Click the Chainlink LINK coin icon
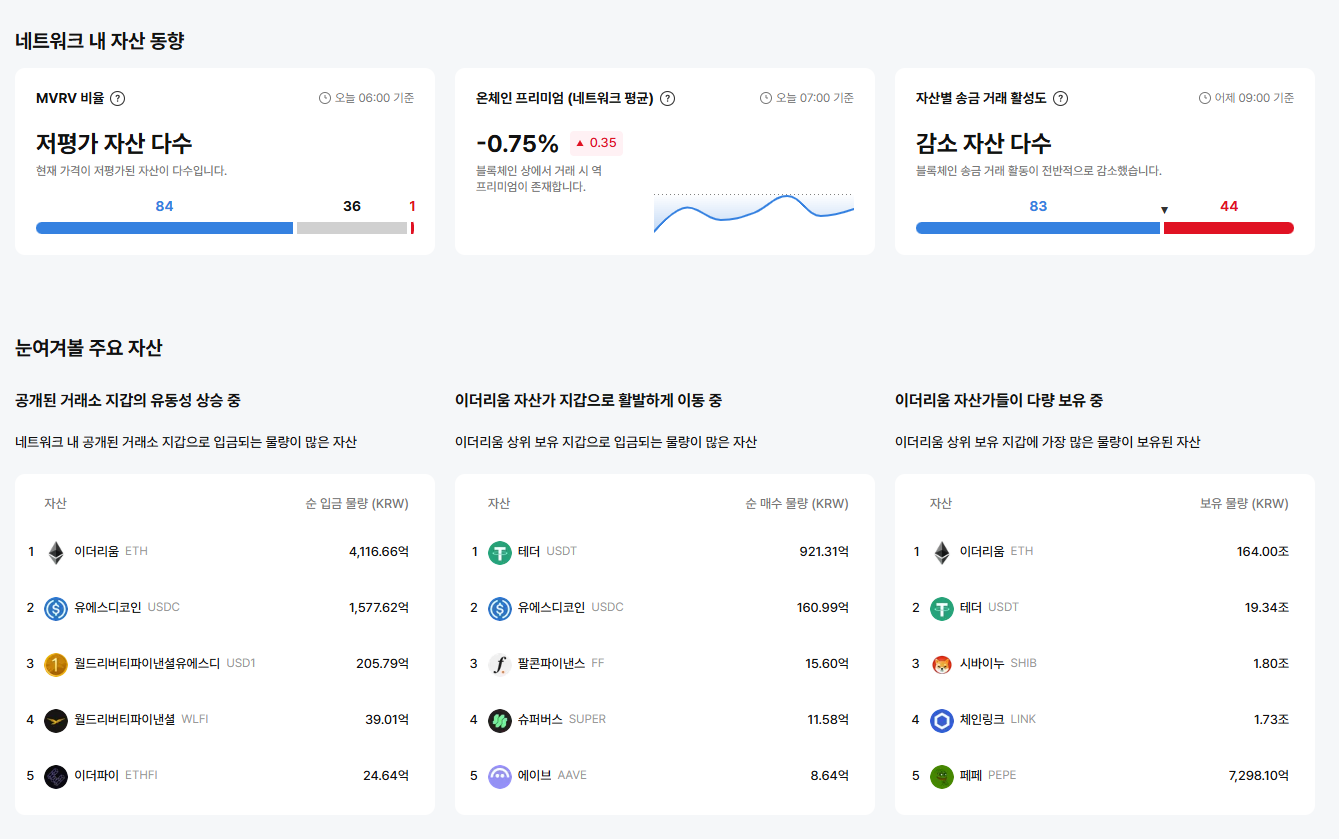This screenshot has height=839, width=1339. point(940,719)
